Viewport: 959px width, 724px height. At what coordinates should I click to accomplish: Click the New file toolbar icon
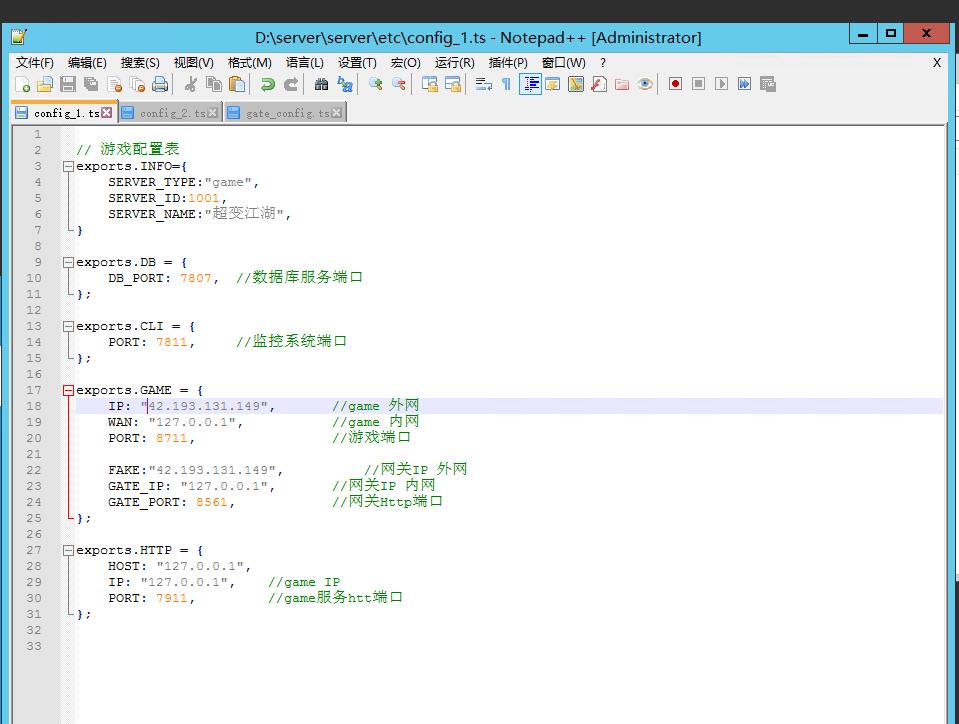[x=22, y=85]
